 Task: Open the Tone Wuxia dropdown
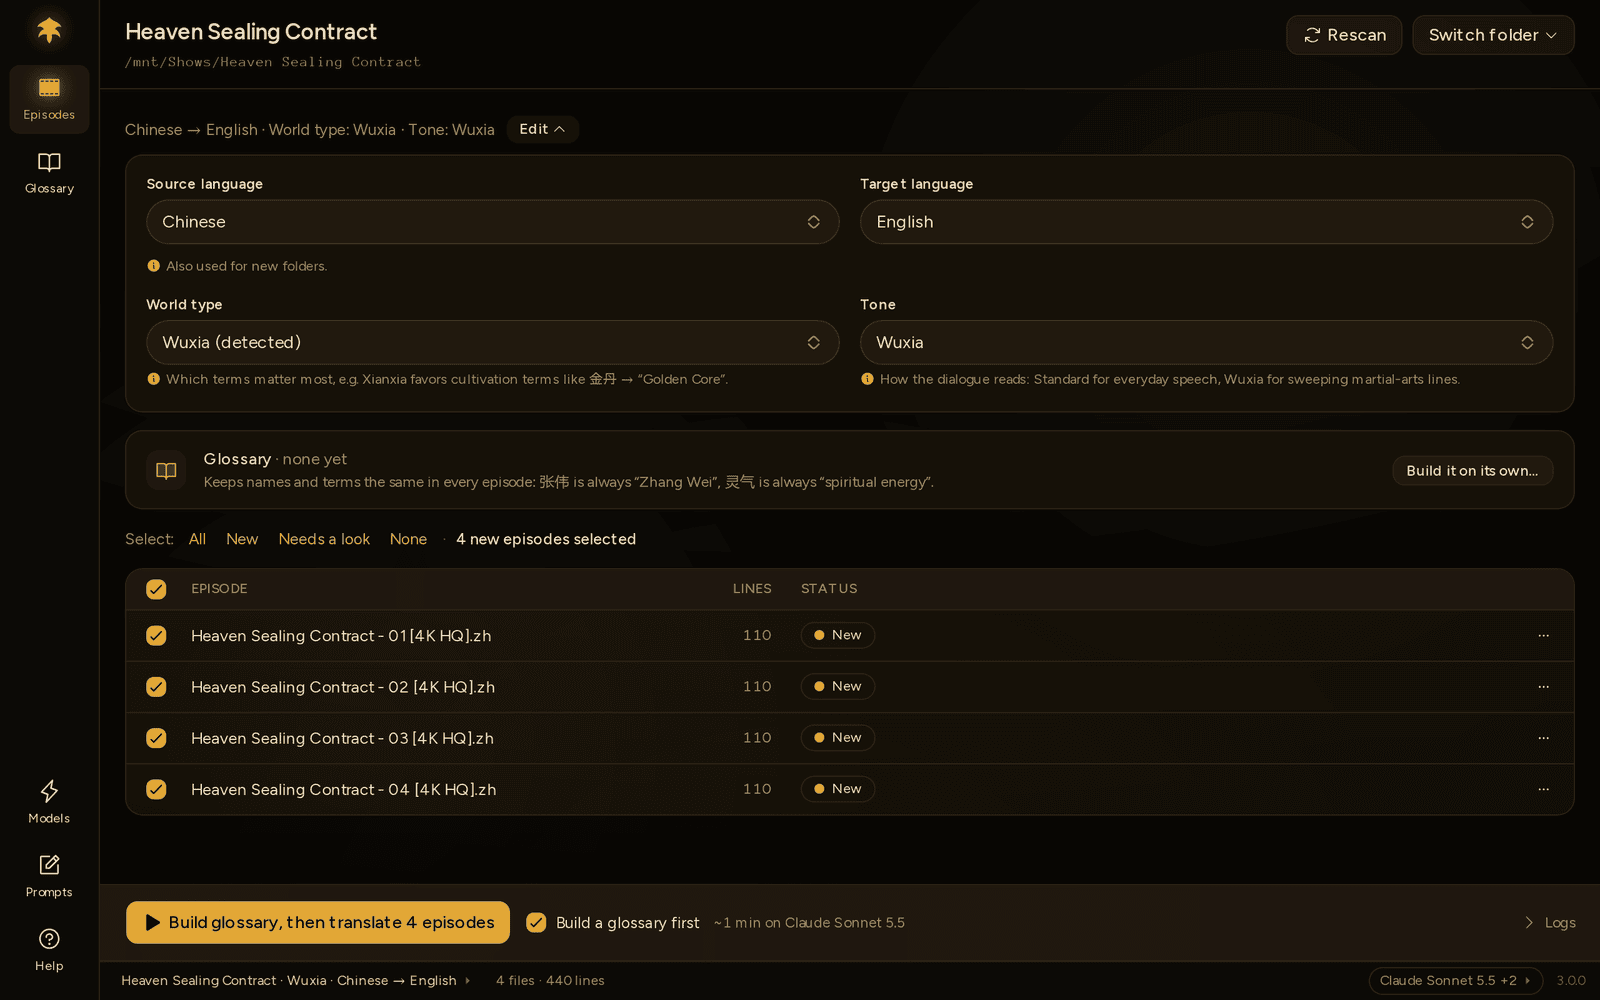[1206, 342]
